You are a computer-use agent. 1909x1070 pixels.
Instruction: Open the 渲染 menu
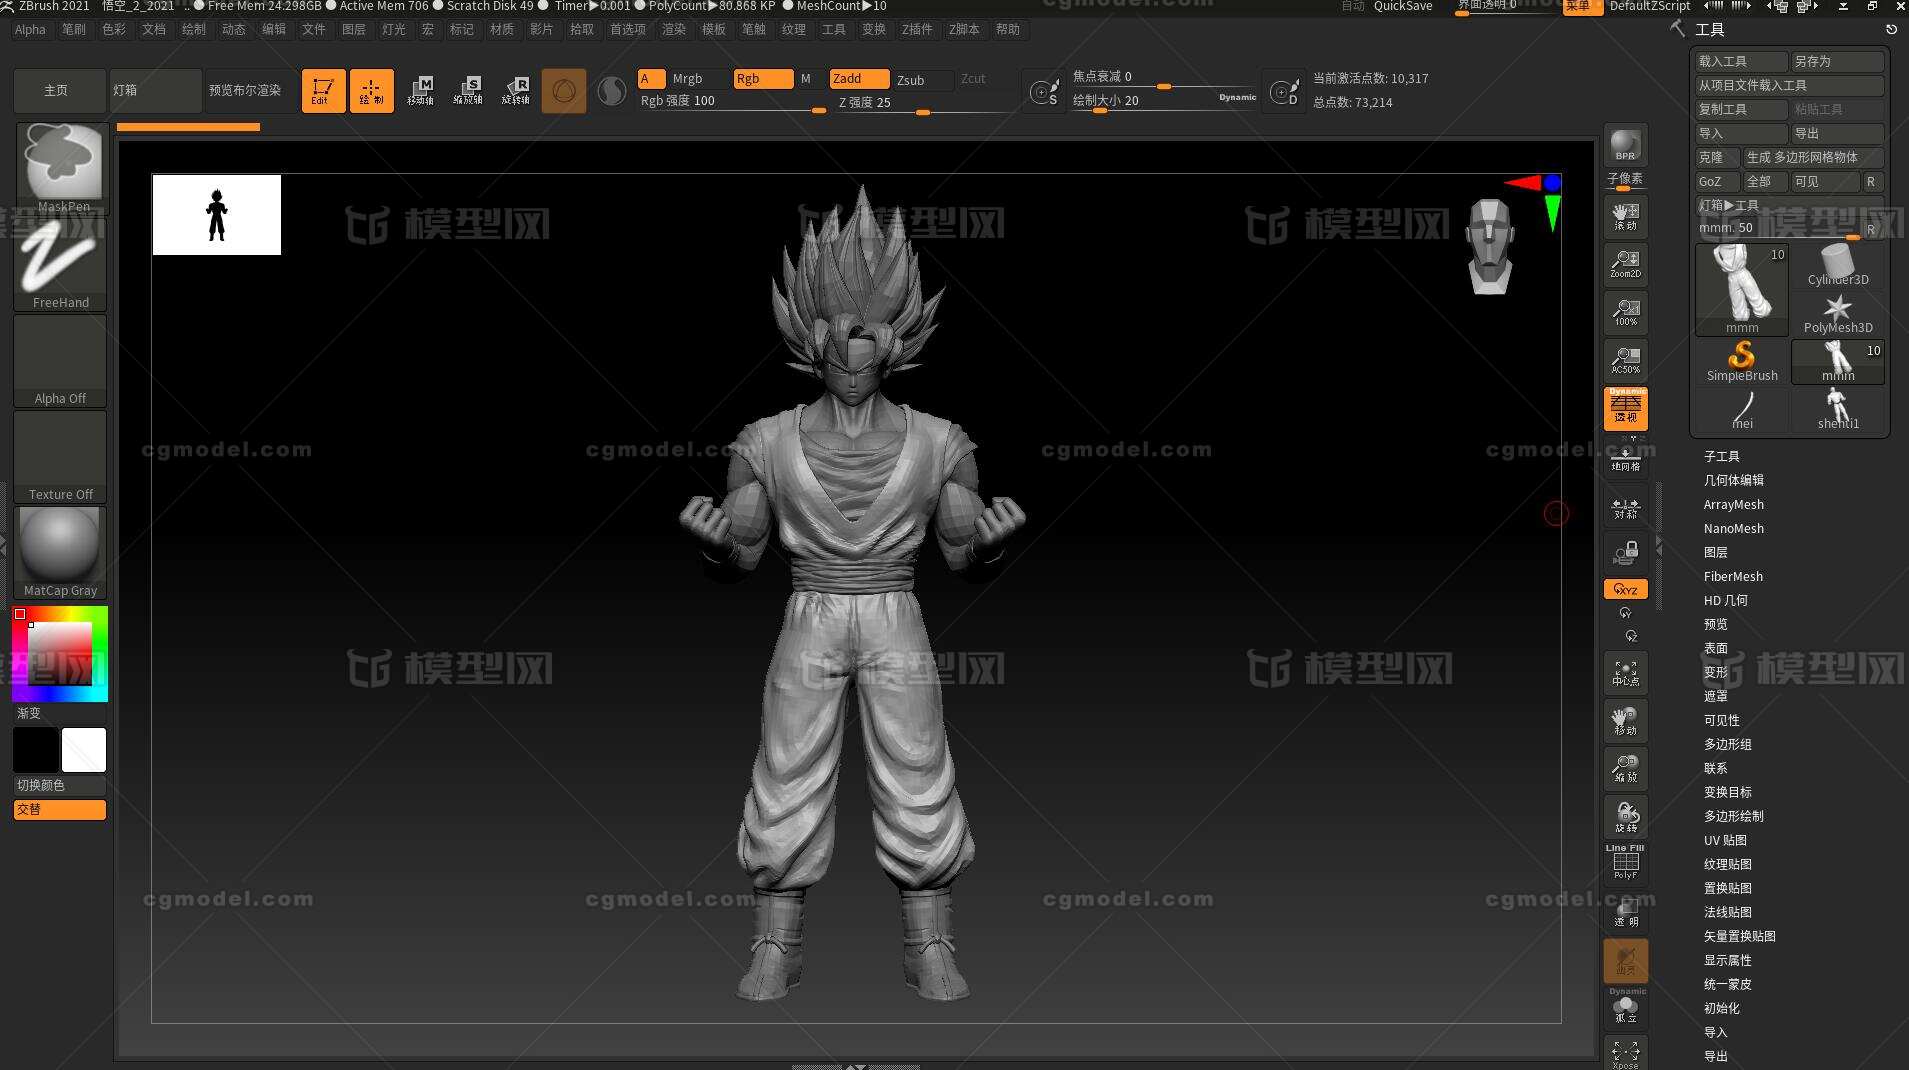point(673,29)
